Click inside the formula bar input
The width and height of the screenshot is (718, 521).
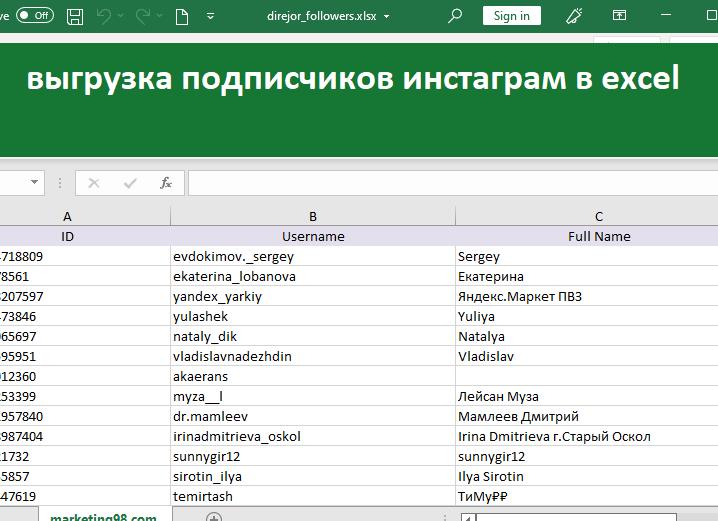point(450,183)
